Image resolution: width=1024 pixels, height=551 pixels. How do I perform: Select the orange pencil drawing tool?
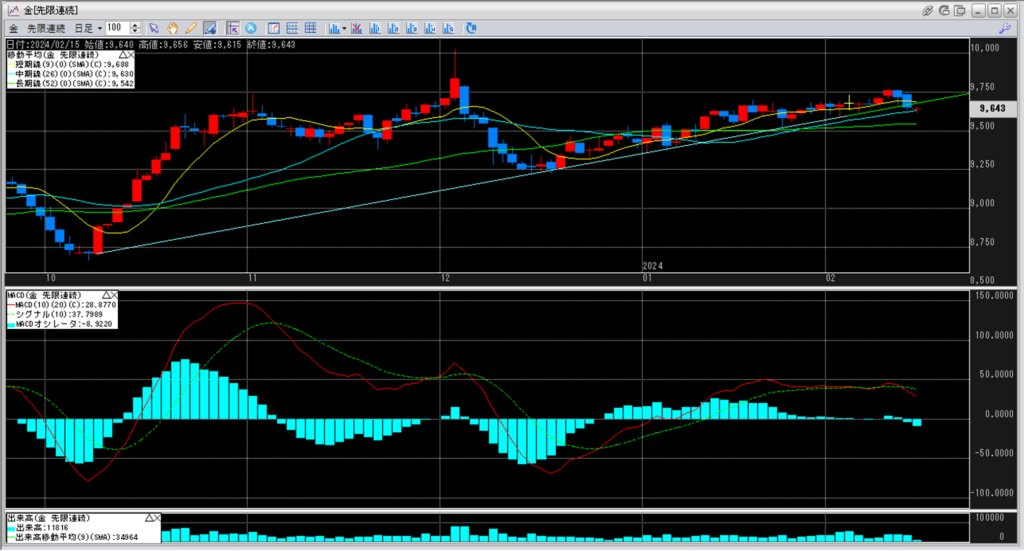coord(190,27)
